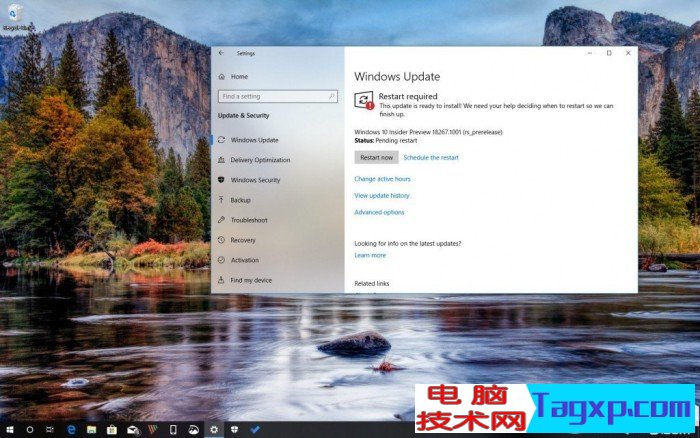This screenshot has height=438, width=700.
Task: Select the Recovery clock icon
Action: pos(221,240)
